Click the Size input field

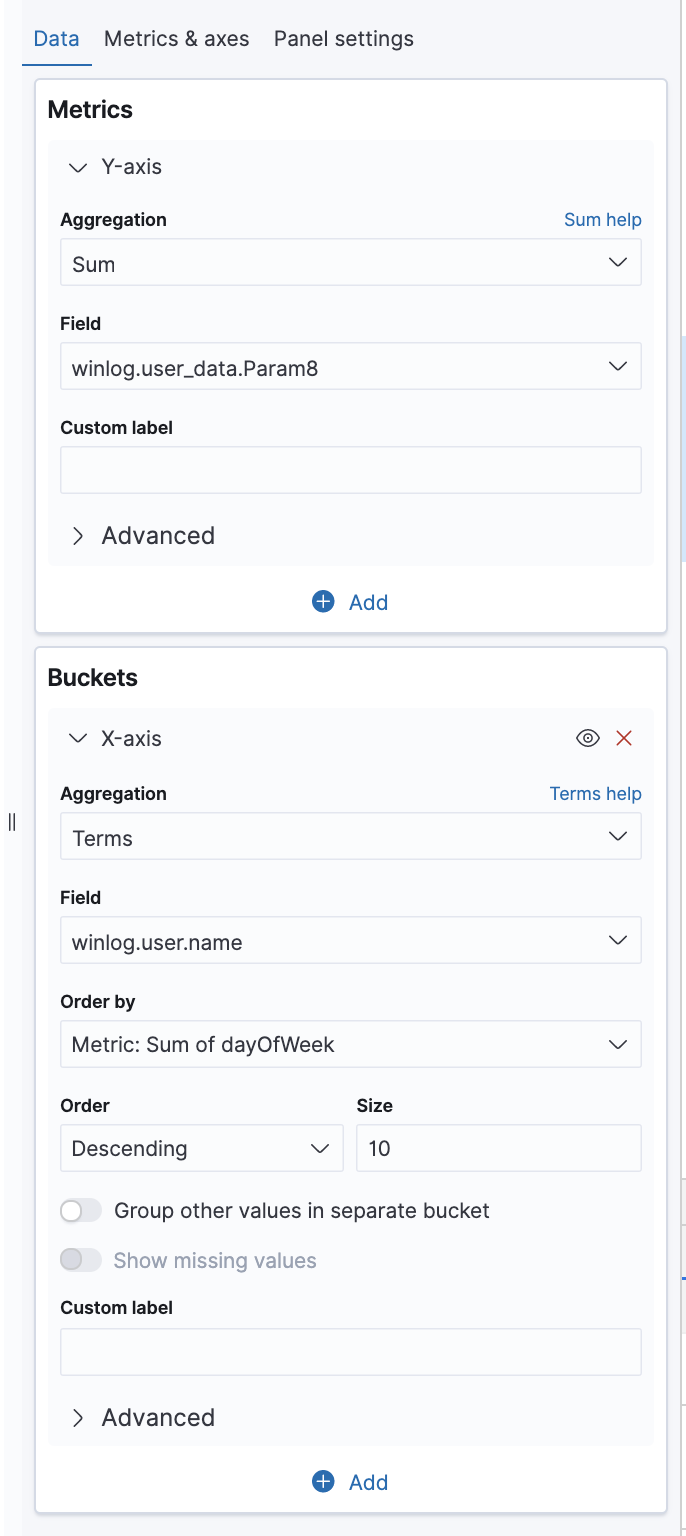tap(498, 1148)
